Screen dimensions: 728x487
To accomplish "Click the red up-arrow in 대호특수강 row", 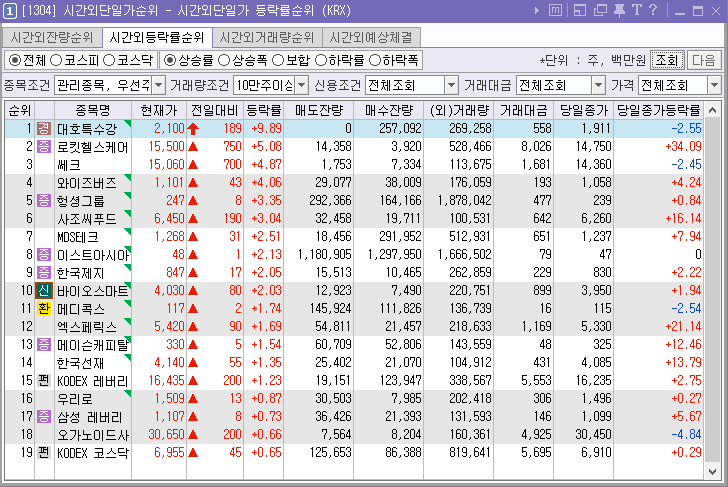I will pyautogui.click(x=193, y=129).
